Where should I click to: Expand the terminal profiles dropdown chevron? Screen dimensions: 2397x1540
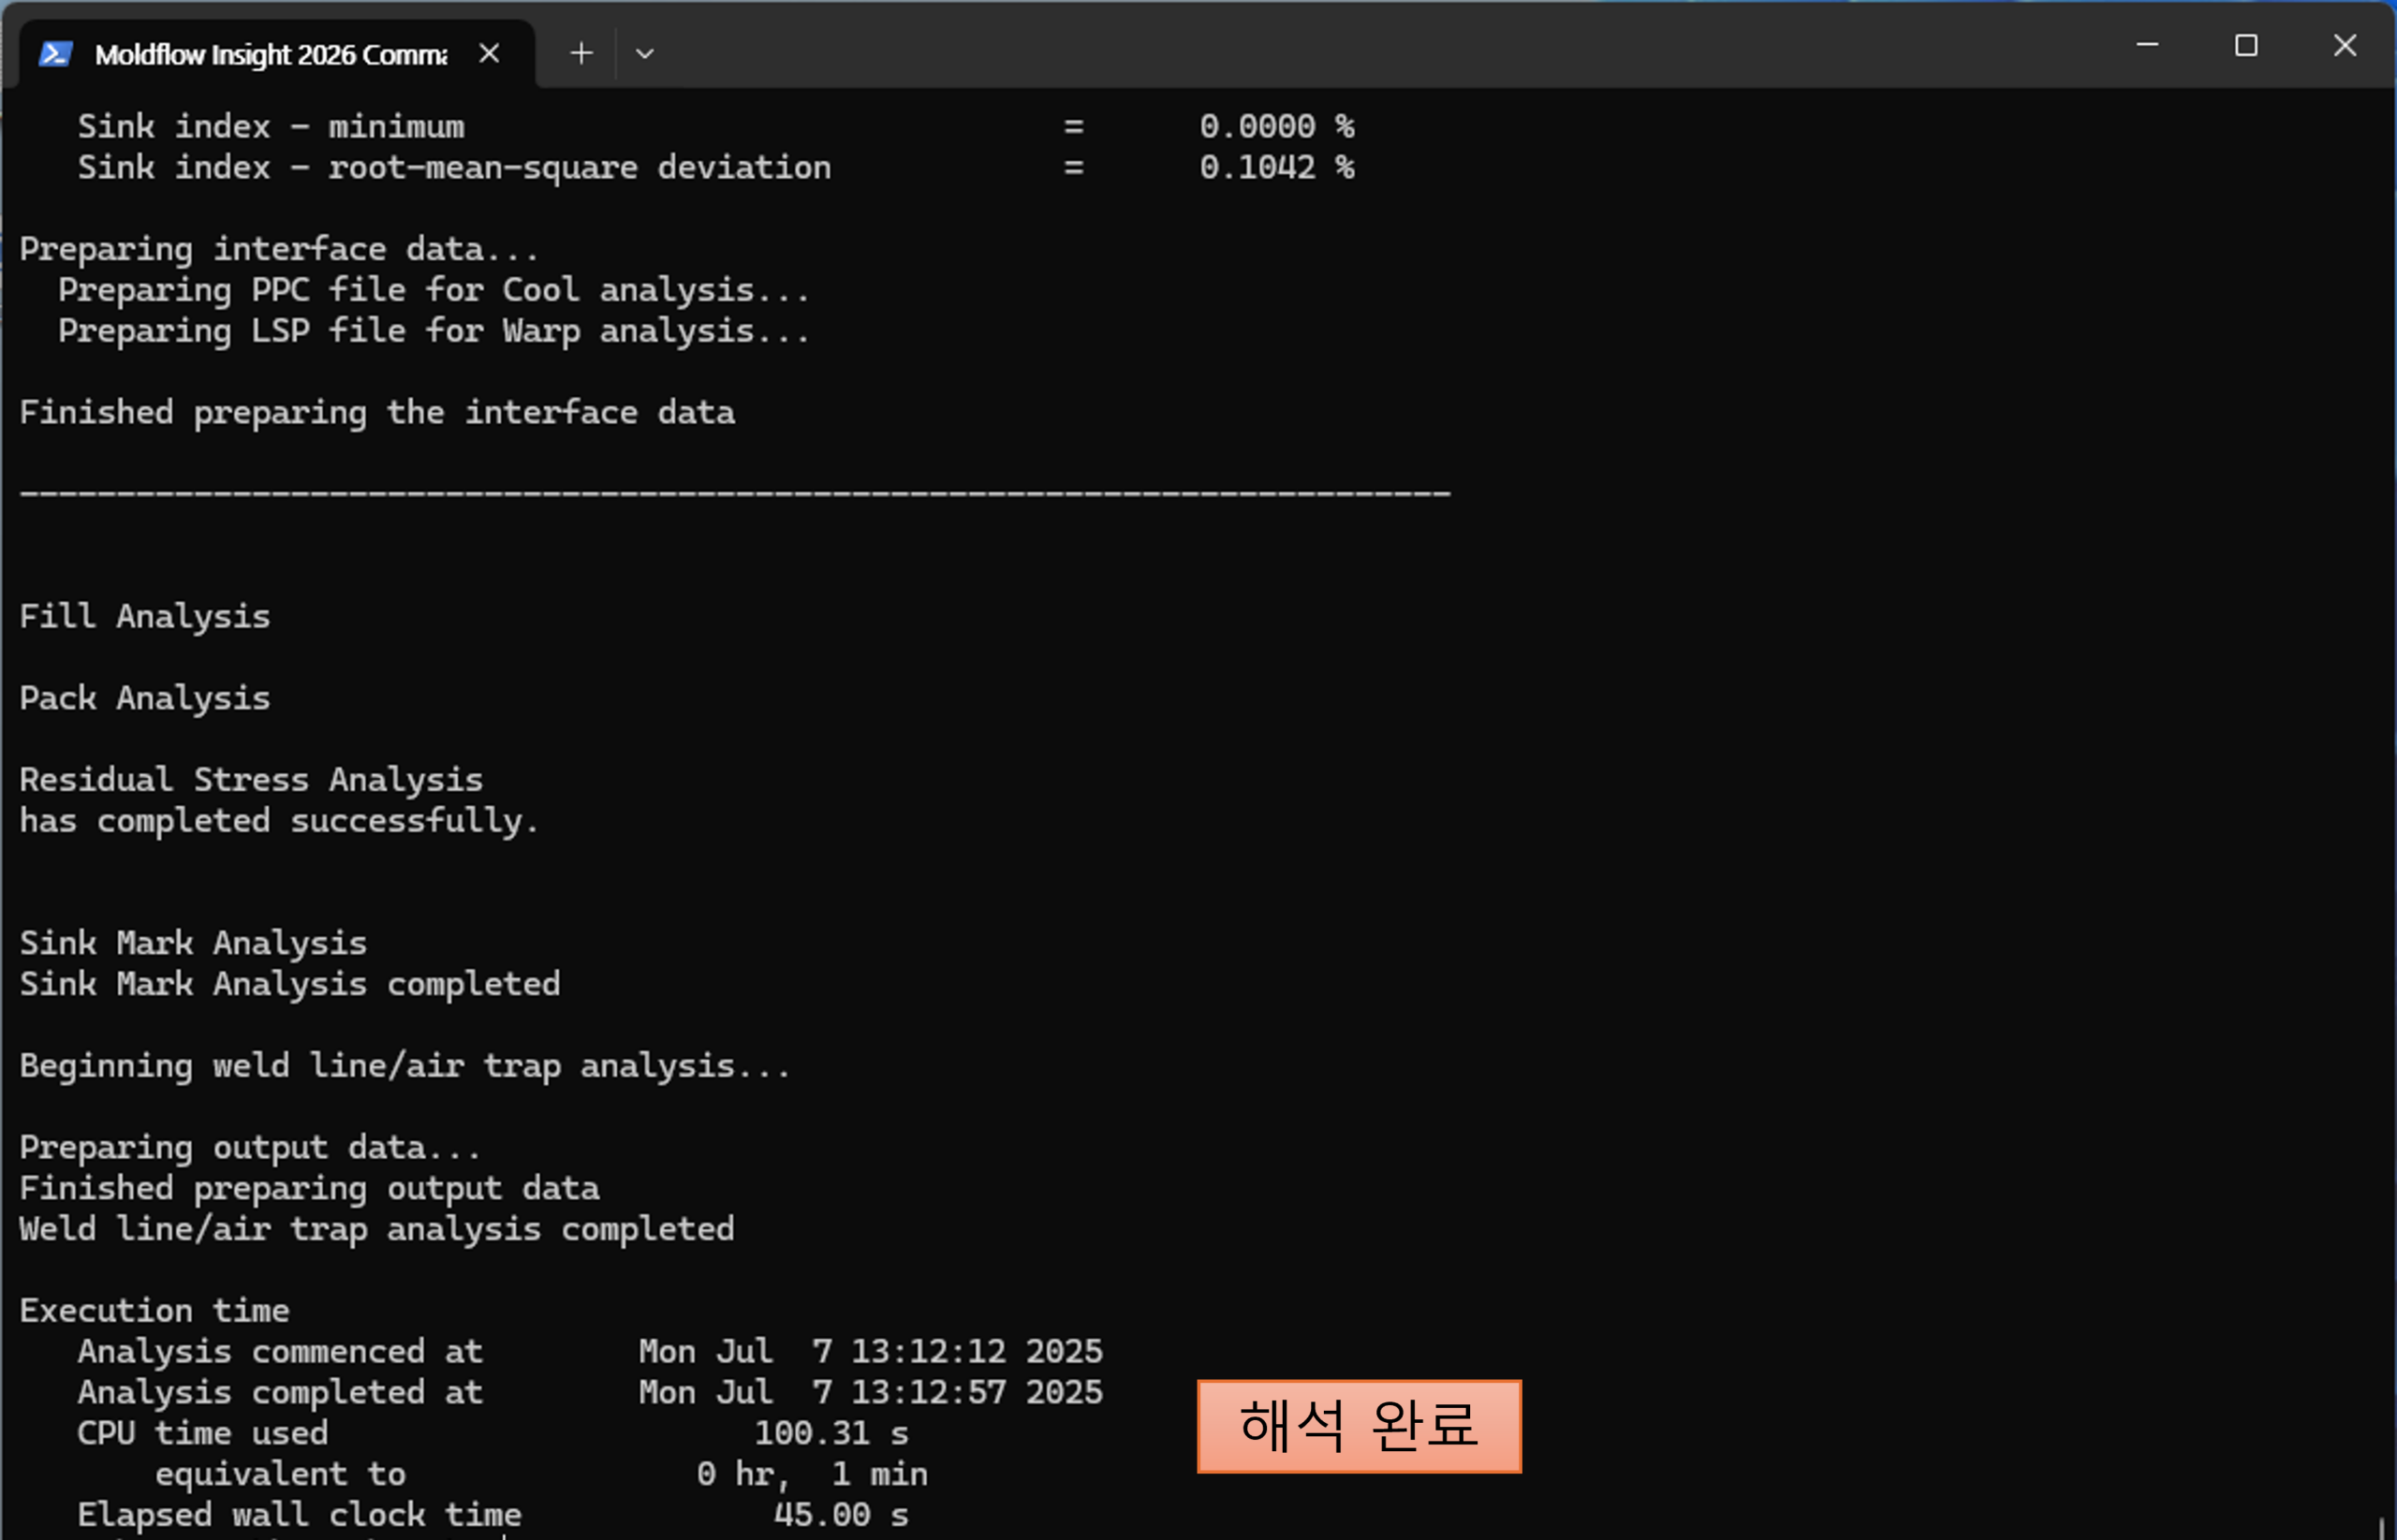pyautogui.click(x=645, y=54)
